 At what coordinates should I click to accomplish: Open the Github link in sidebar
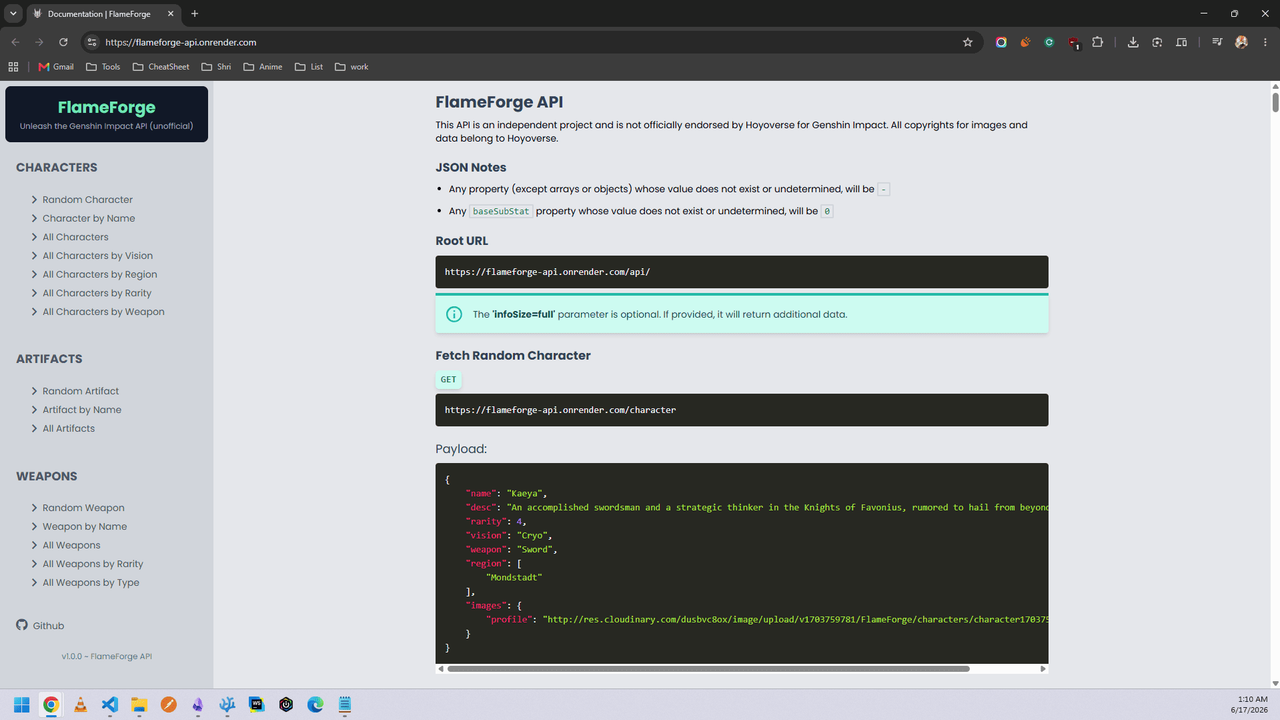pyautogui.click(x=40, y=626)
